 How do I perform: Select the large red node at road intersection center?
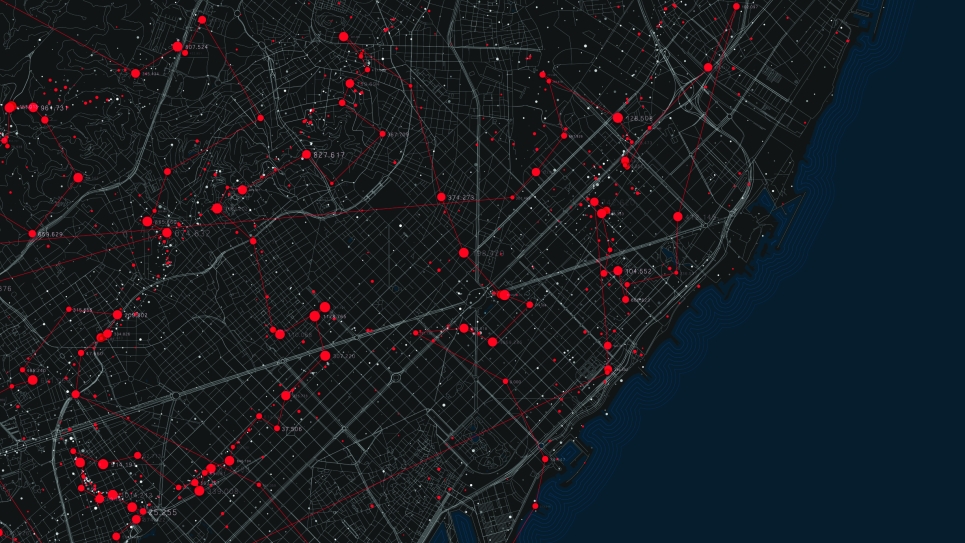click(503, 295)
